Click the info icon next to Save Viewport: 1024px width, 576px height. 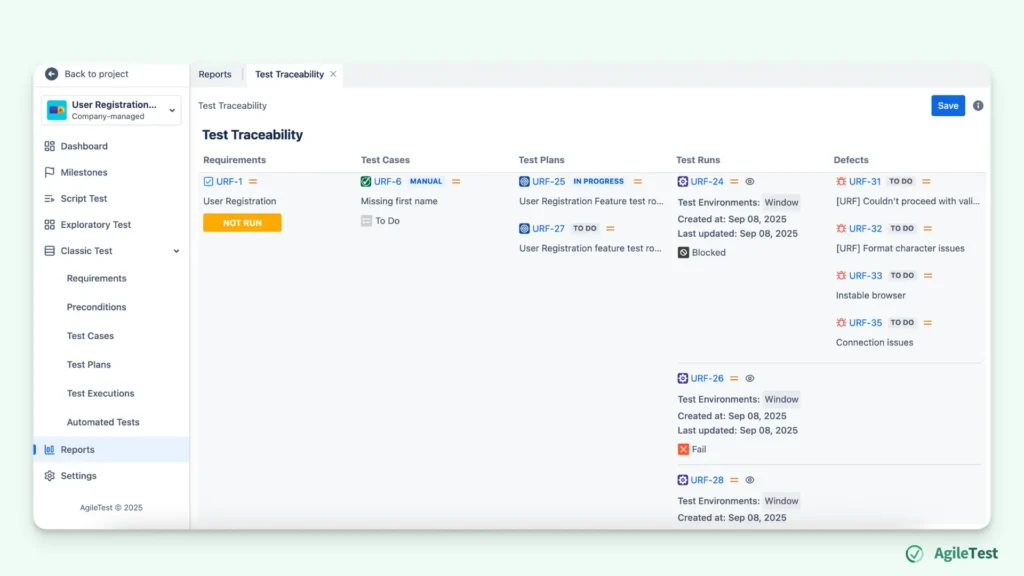pos(978,106)
